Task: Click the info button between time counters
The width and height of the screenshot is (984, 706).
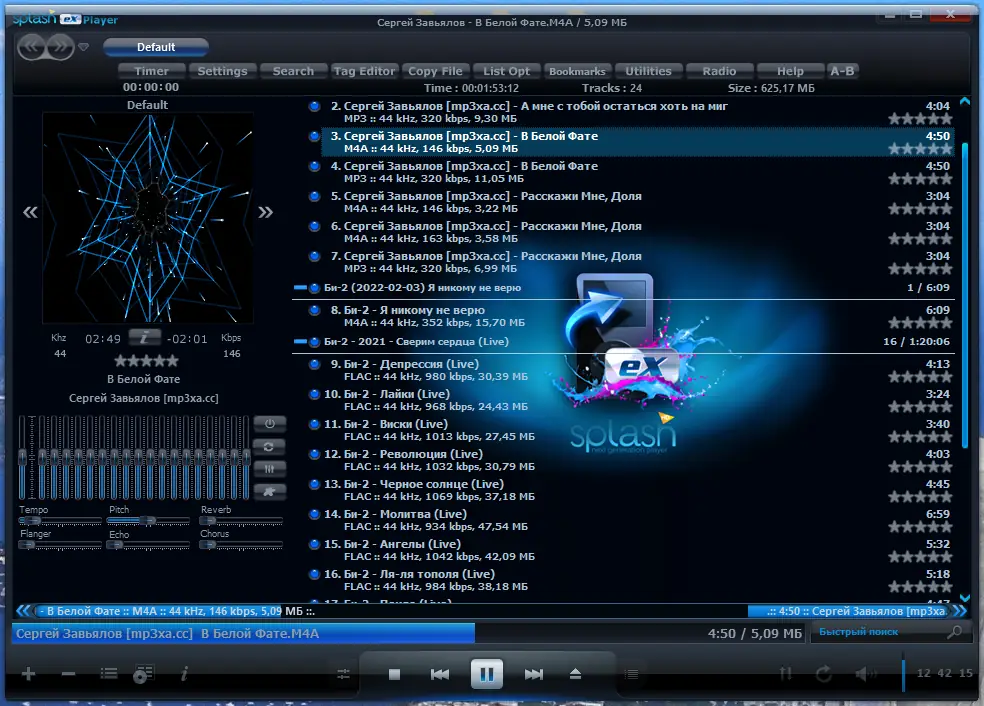Action: pyautogui.click(x=144, y=338)
